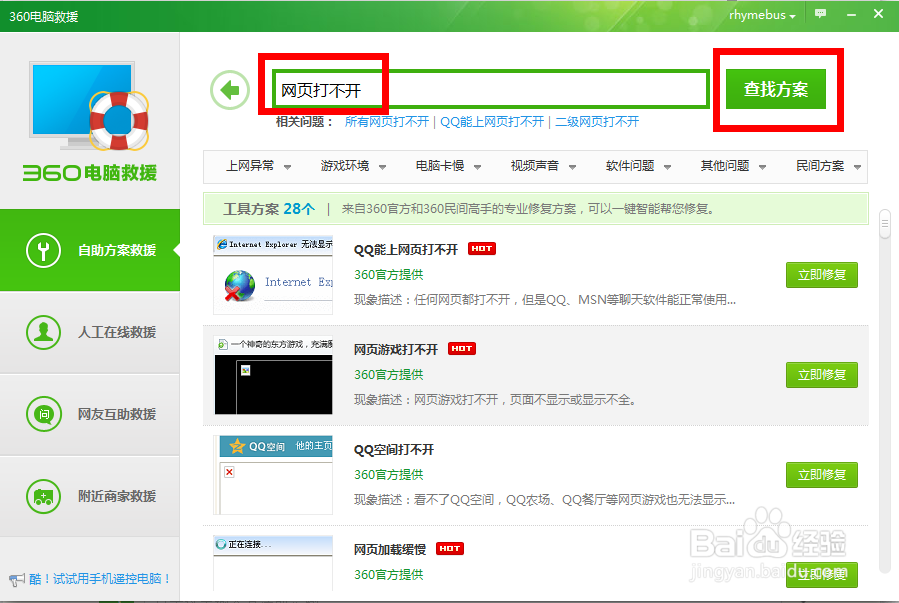Screen dimensions: 899x603
Task: Click the green back arrow icon
Action: point(230,89)
